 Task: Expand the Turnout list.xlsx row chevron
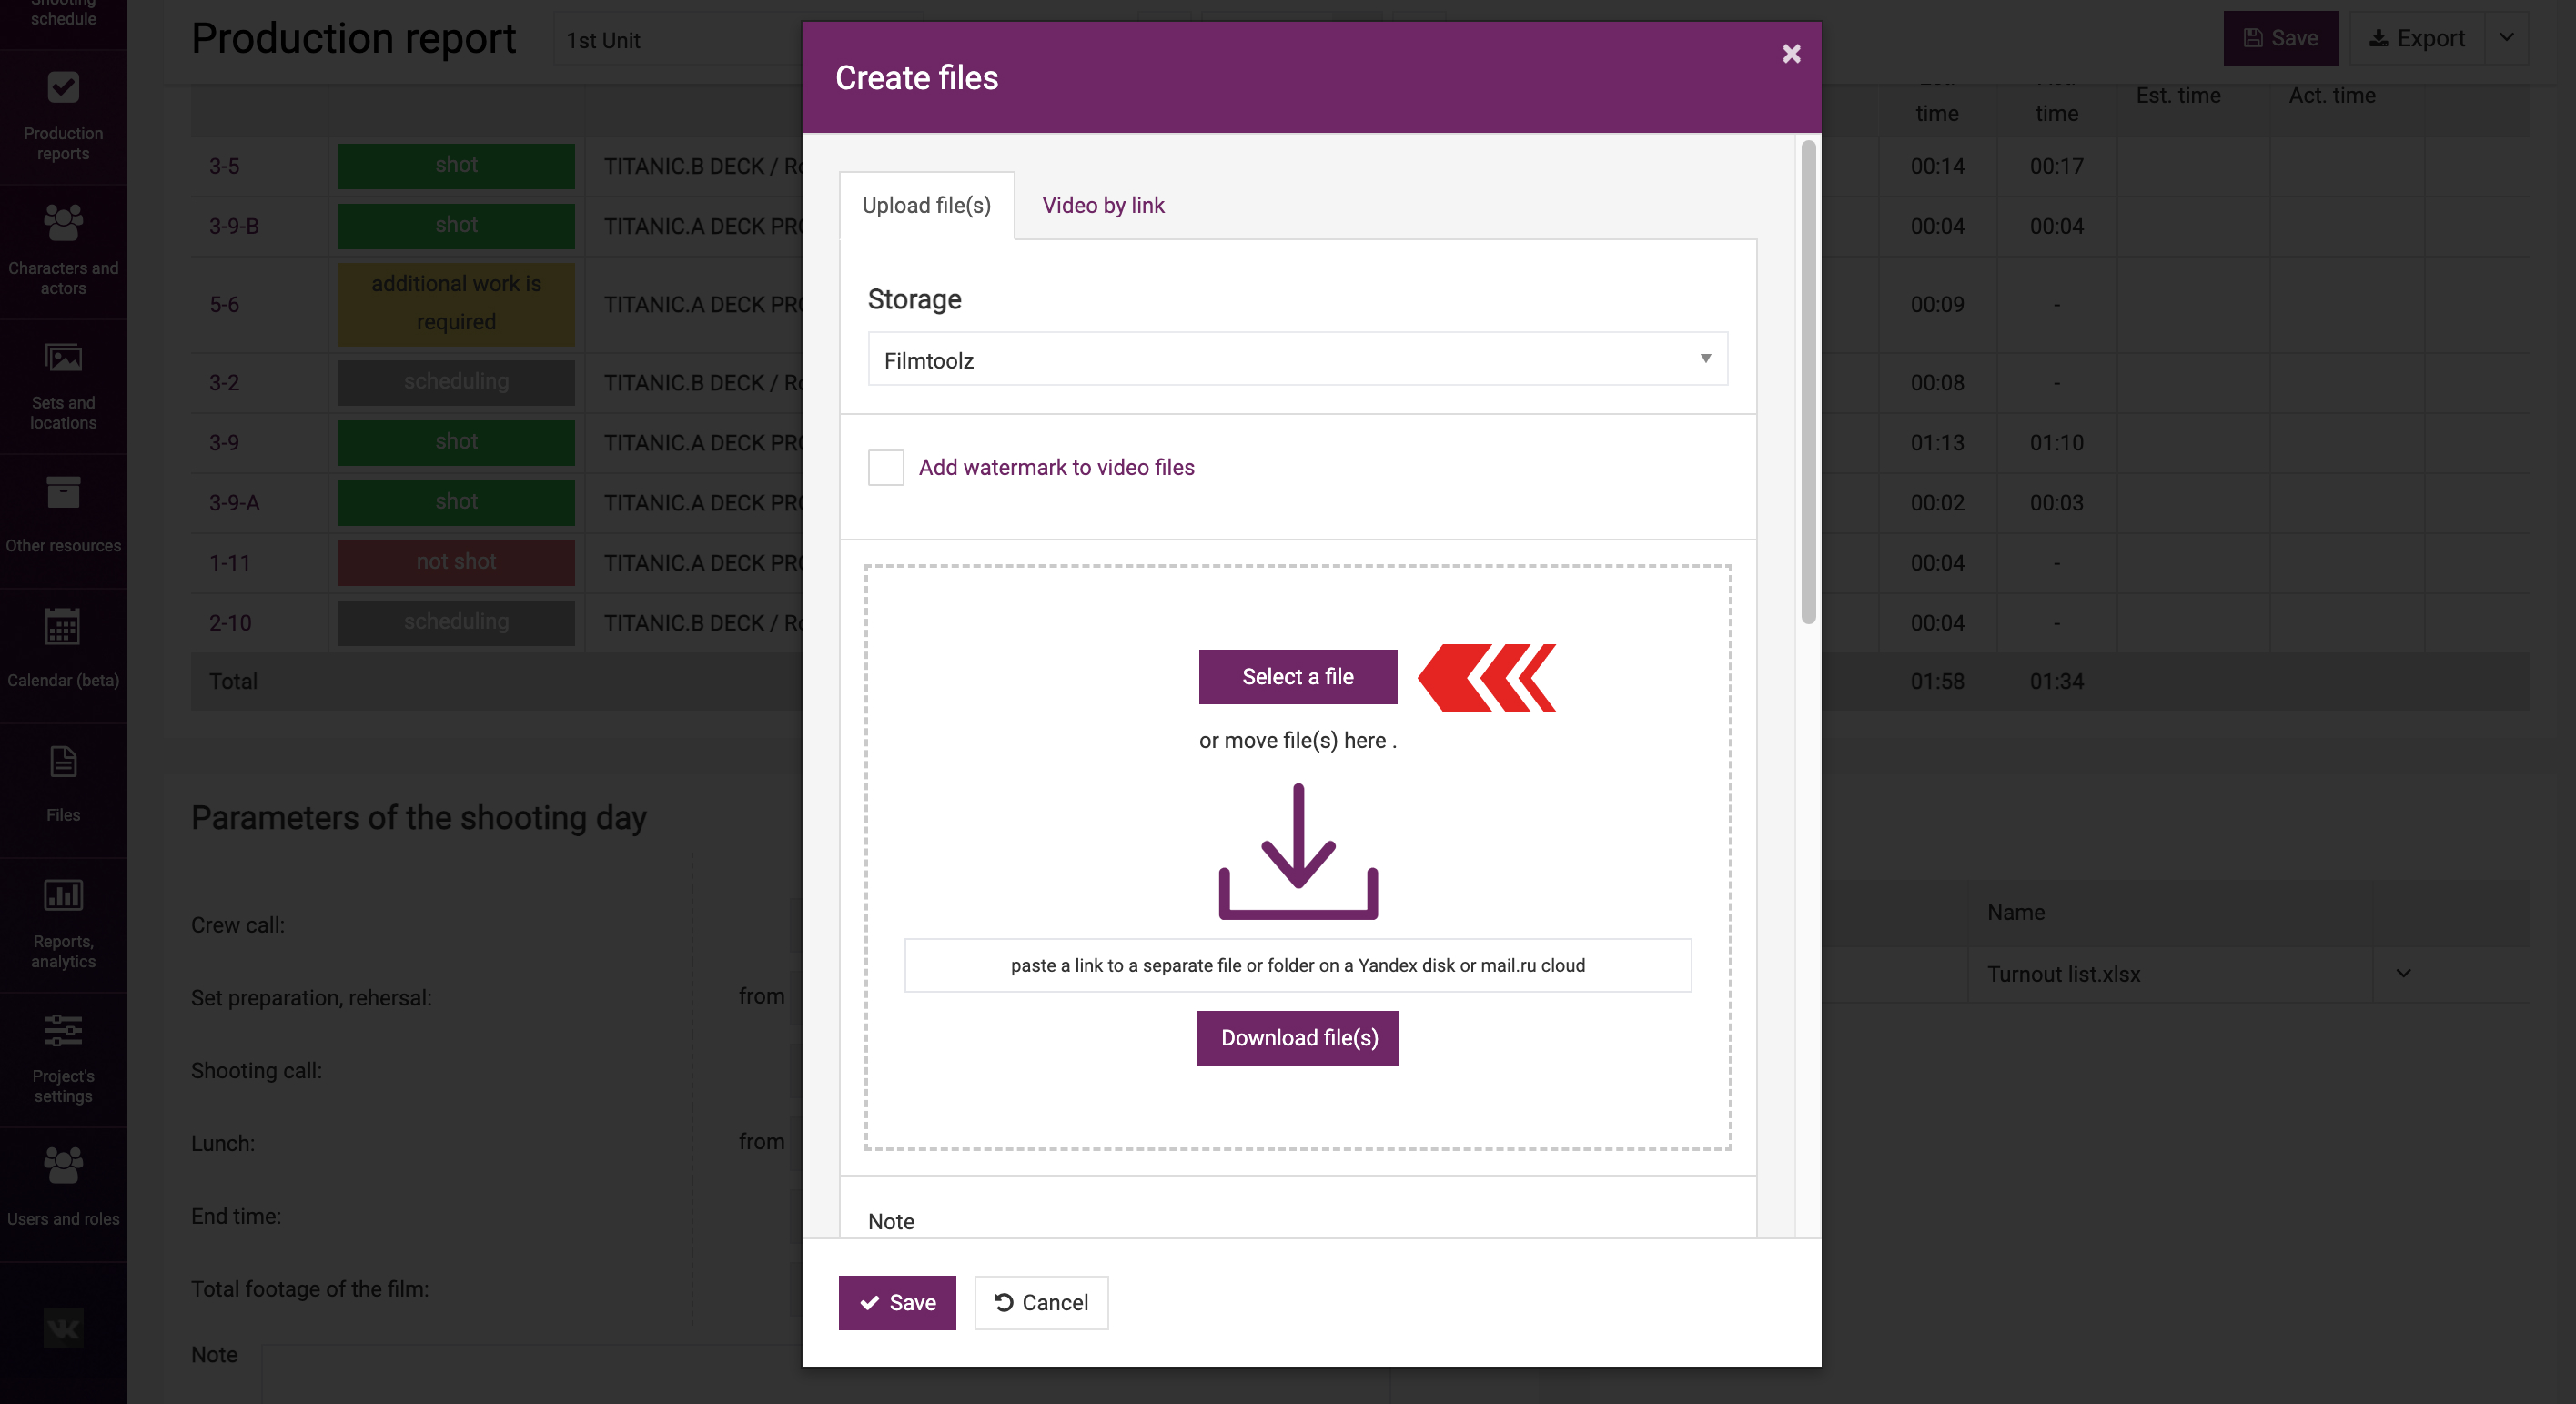coord(2403,974)
